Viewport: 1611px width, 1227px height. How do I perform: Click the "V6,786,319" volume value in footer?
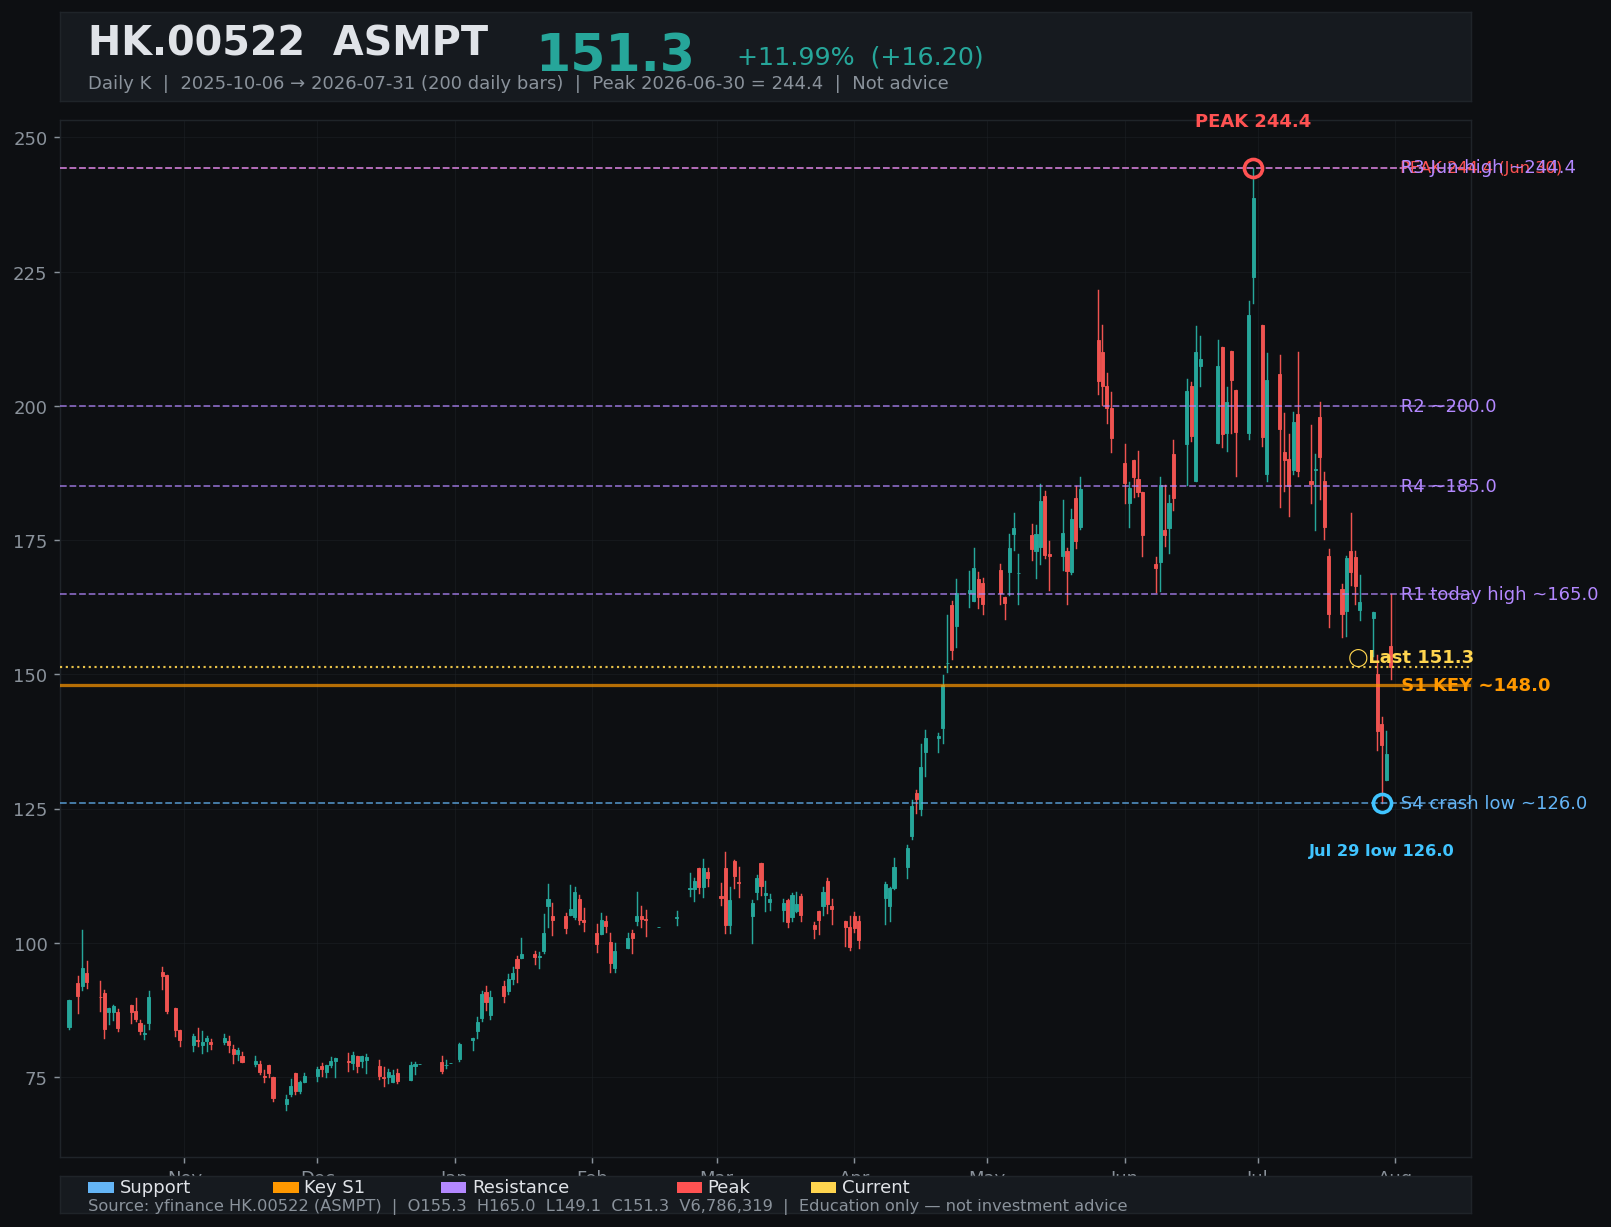pos(726,1206)
